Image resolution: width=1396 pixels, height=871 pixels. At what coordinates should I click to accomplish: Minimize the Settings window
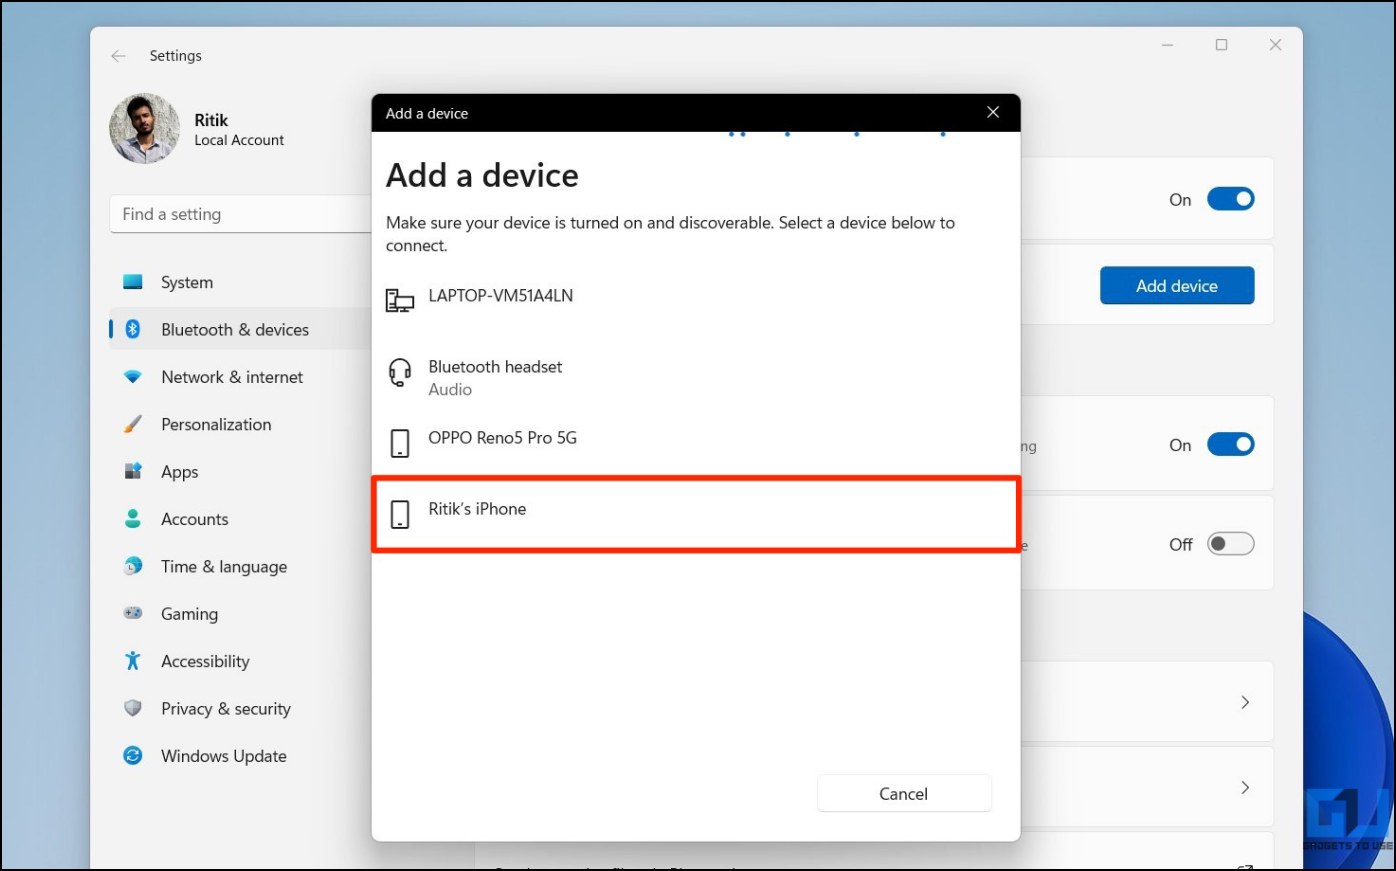click(x=1167, y=45)
